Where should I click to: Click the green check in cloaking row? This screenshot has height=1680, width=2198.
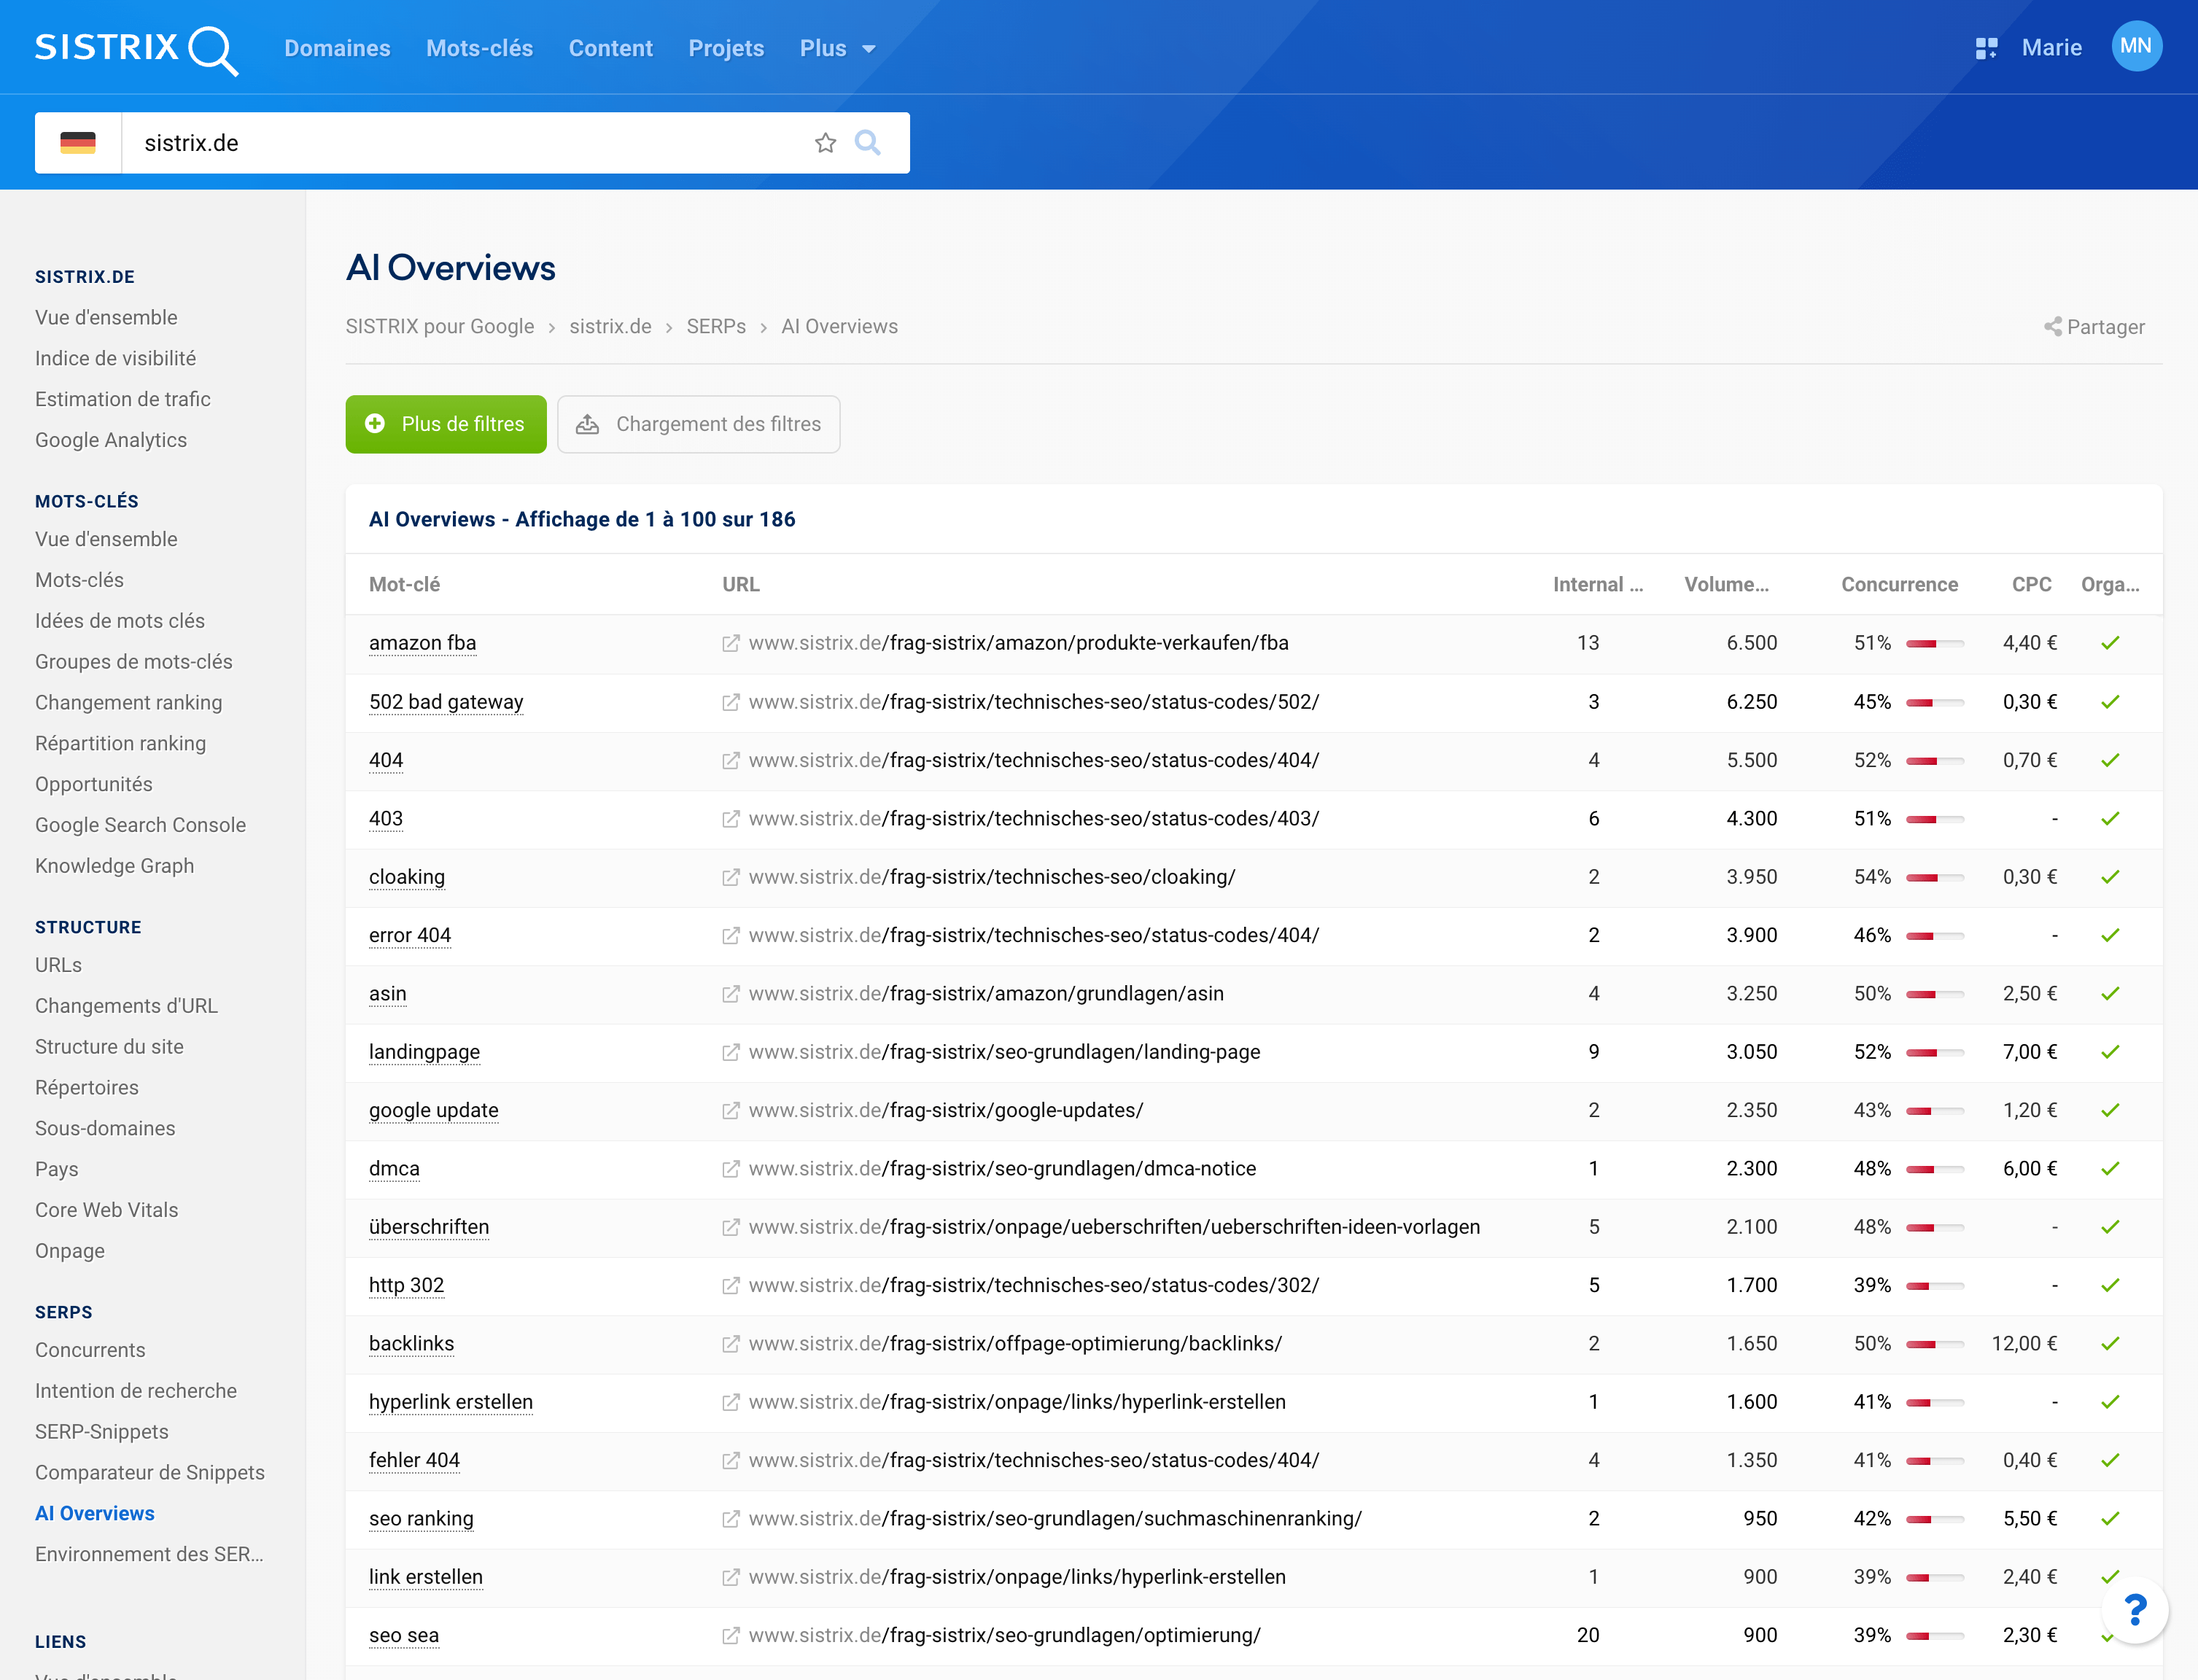point(2110,877)
